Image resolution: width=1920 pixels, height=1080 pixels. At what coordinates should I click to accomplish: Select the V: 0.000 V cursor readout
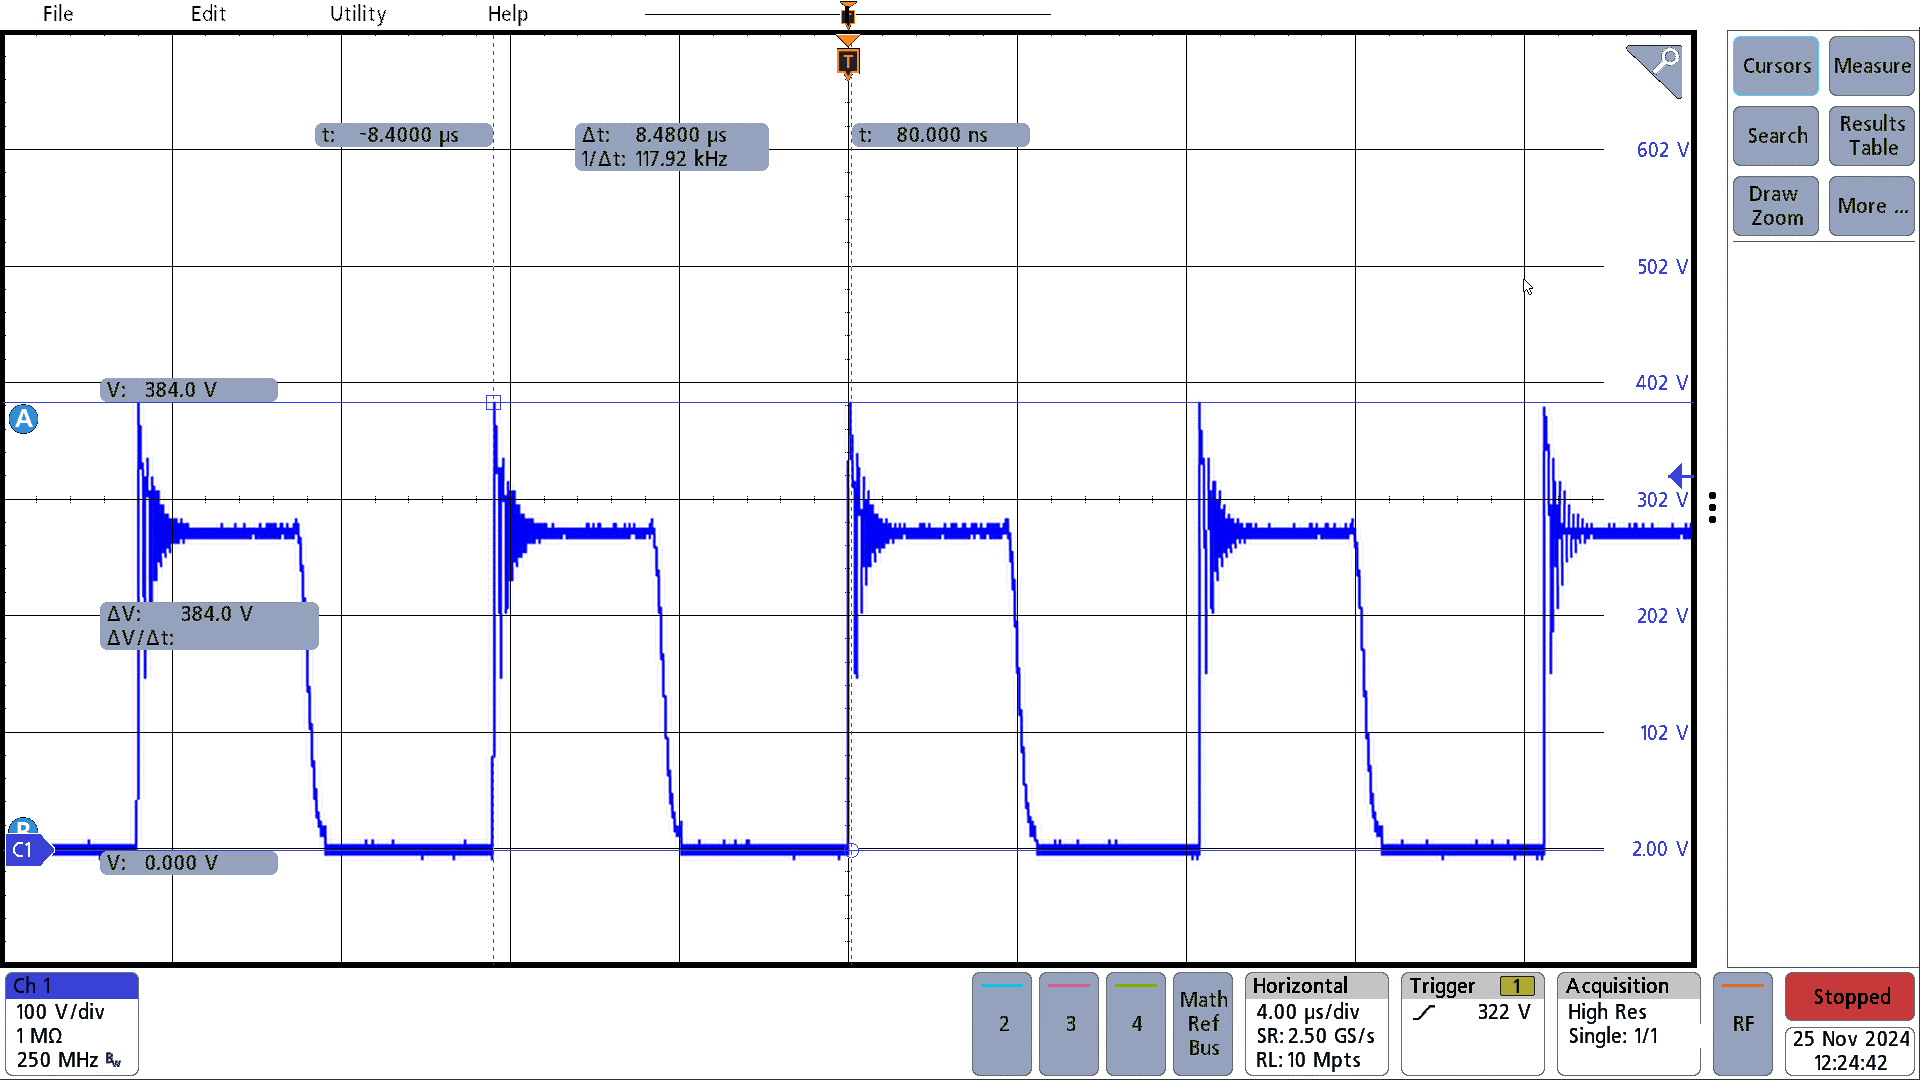click(189, 863)
